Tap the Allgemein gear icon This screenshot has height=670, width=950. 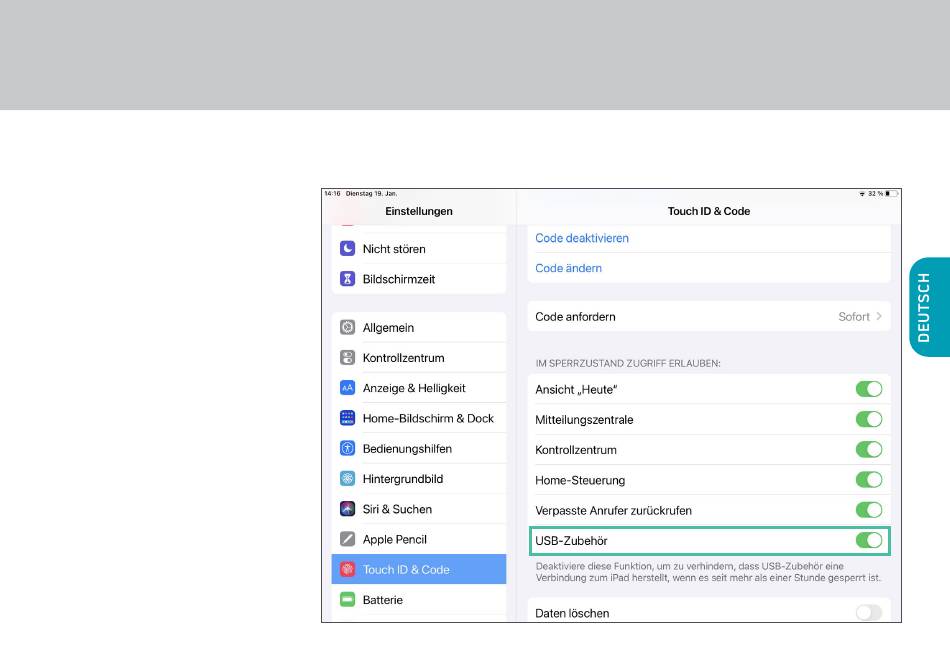tap(347, 327)
